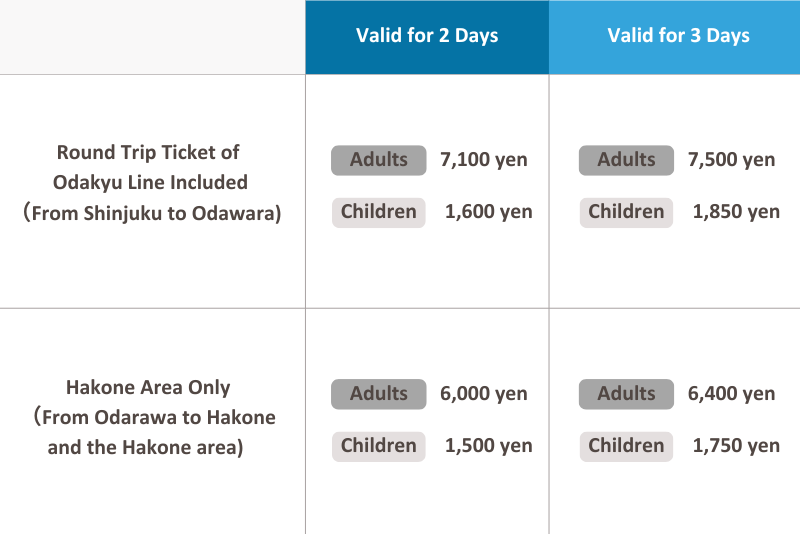
Task: Select the 7,500 yen adult price
Action: [731, 160]
